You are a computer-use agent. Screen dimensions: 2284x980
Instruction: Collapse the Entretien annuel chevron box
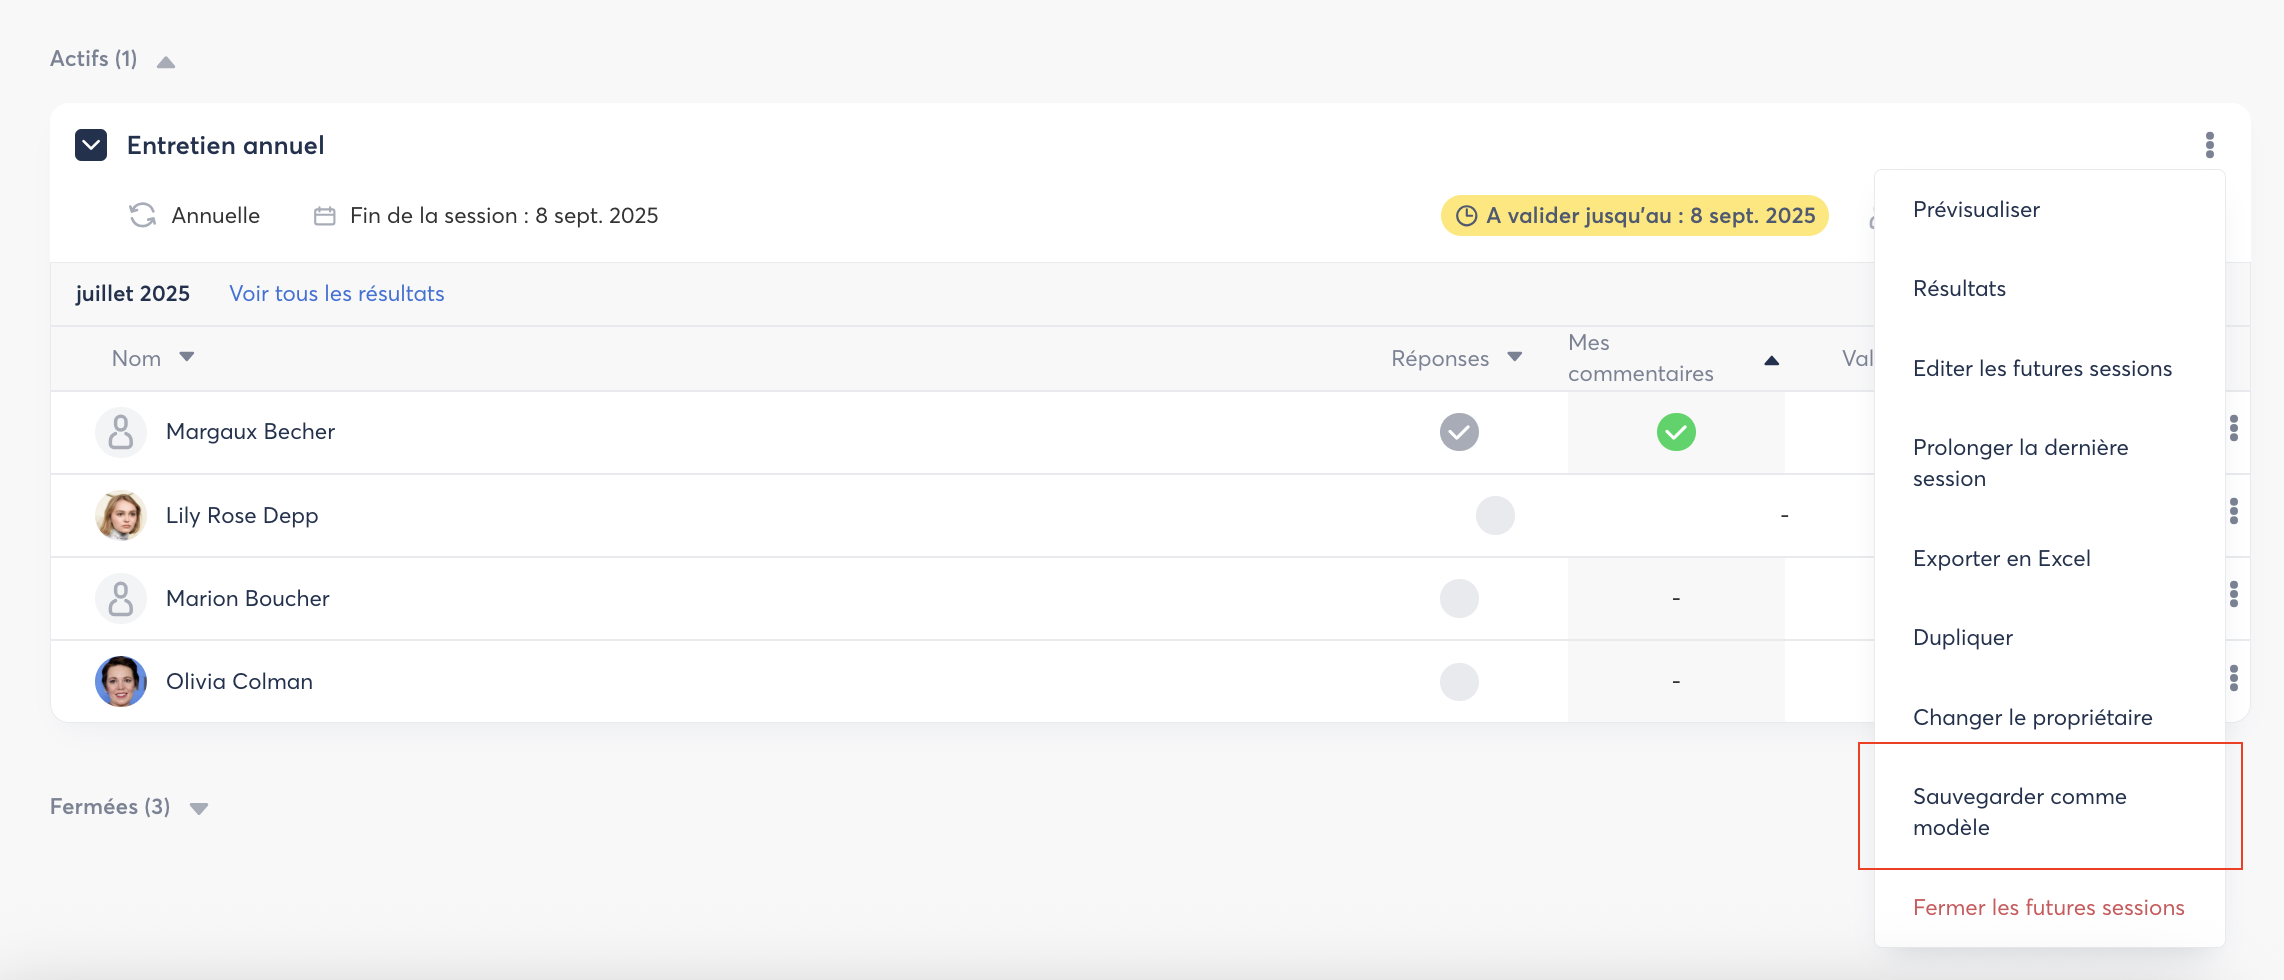click(x=91, y=145)
